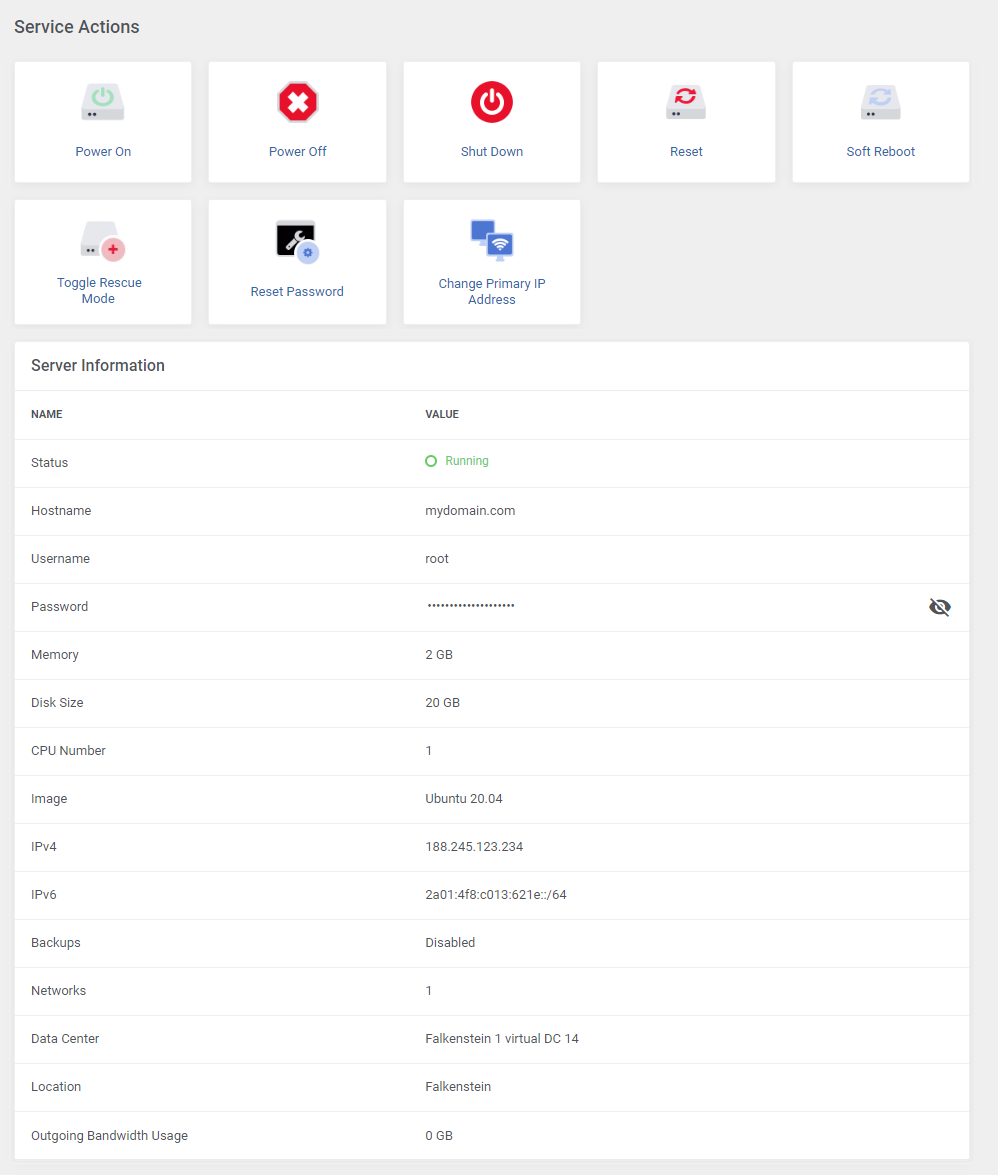Click the Image row label
998x1175 pixels.
pos(49,798)
